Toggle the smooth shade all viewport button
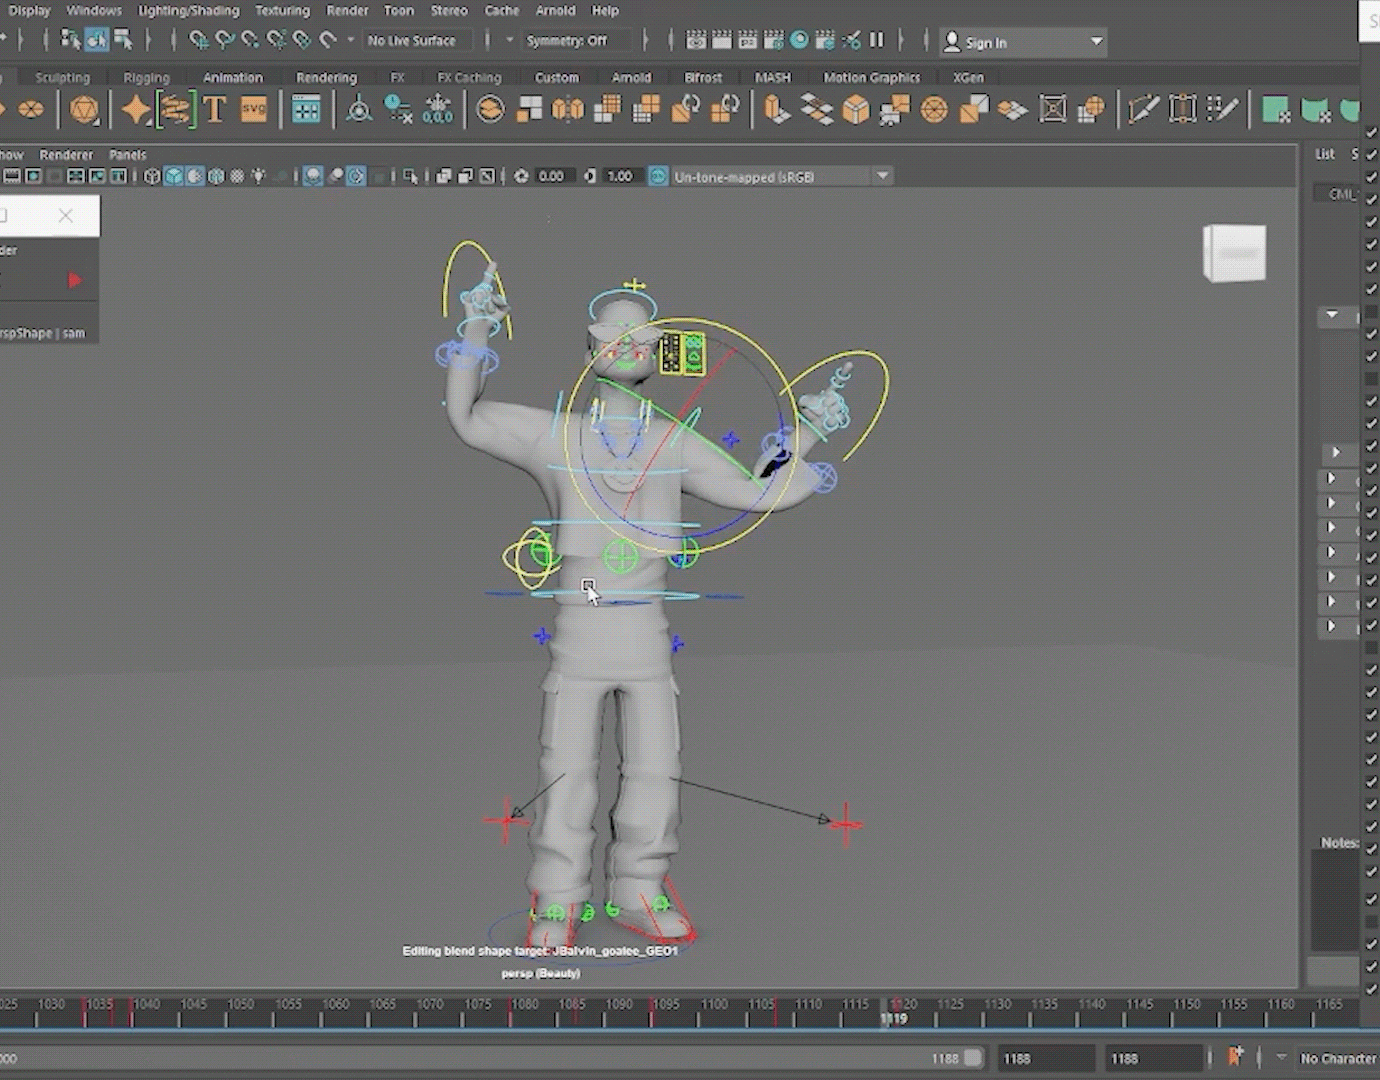The width and height of the screenshot is (1380, 1080). (x=173, y=176)
